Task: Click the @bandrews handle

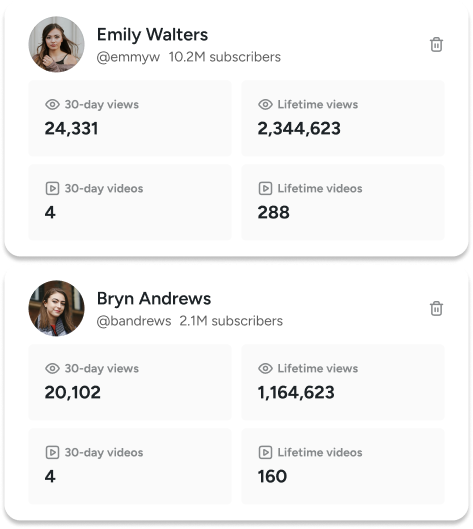Action: tap(134, 321)
